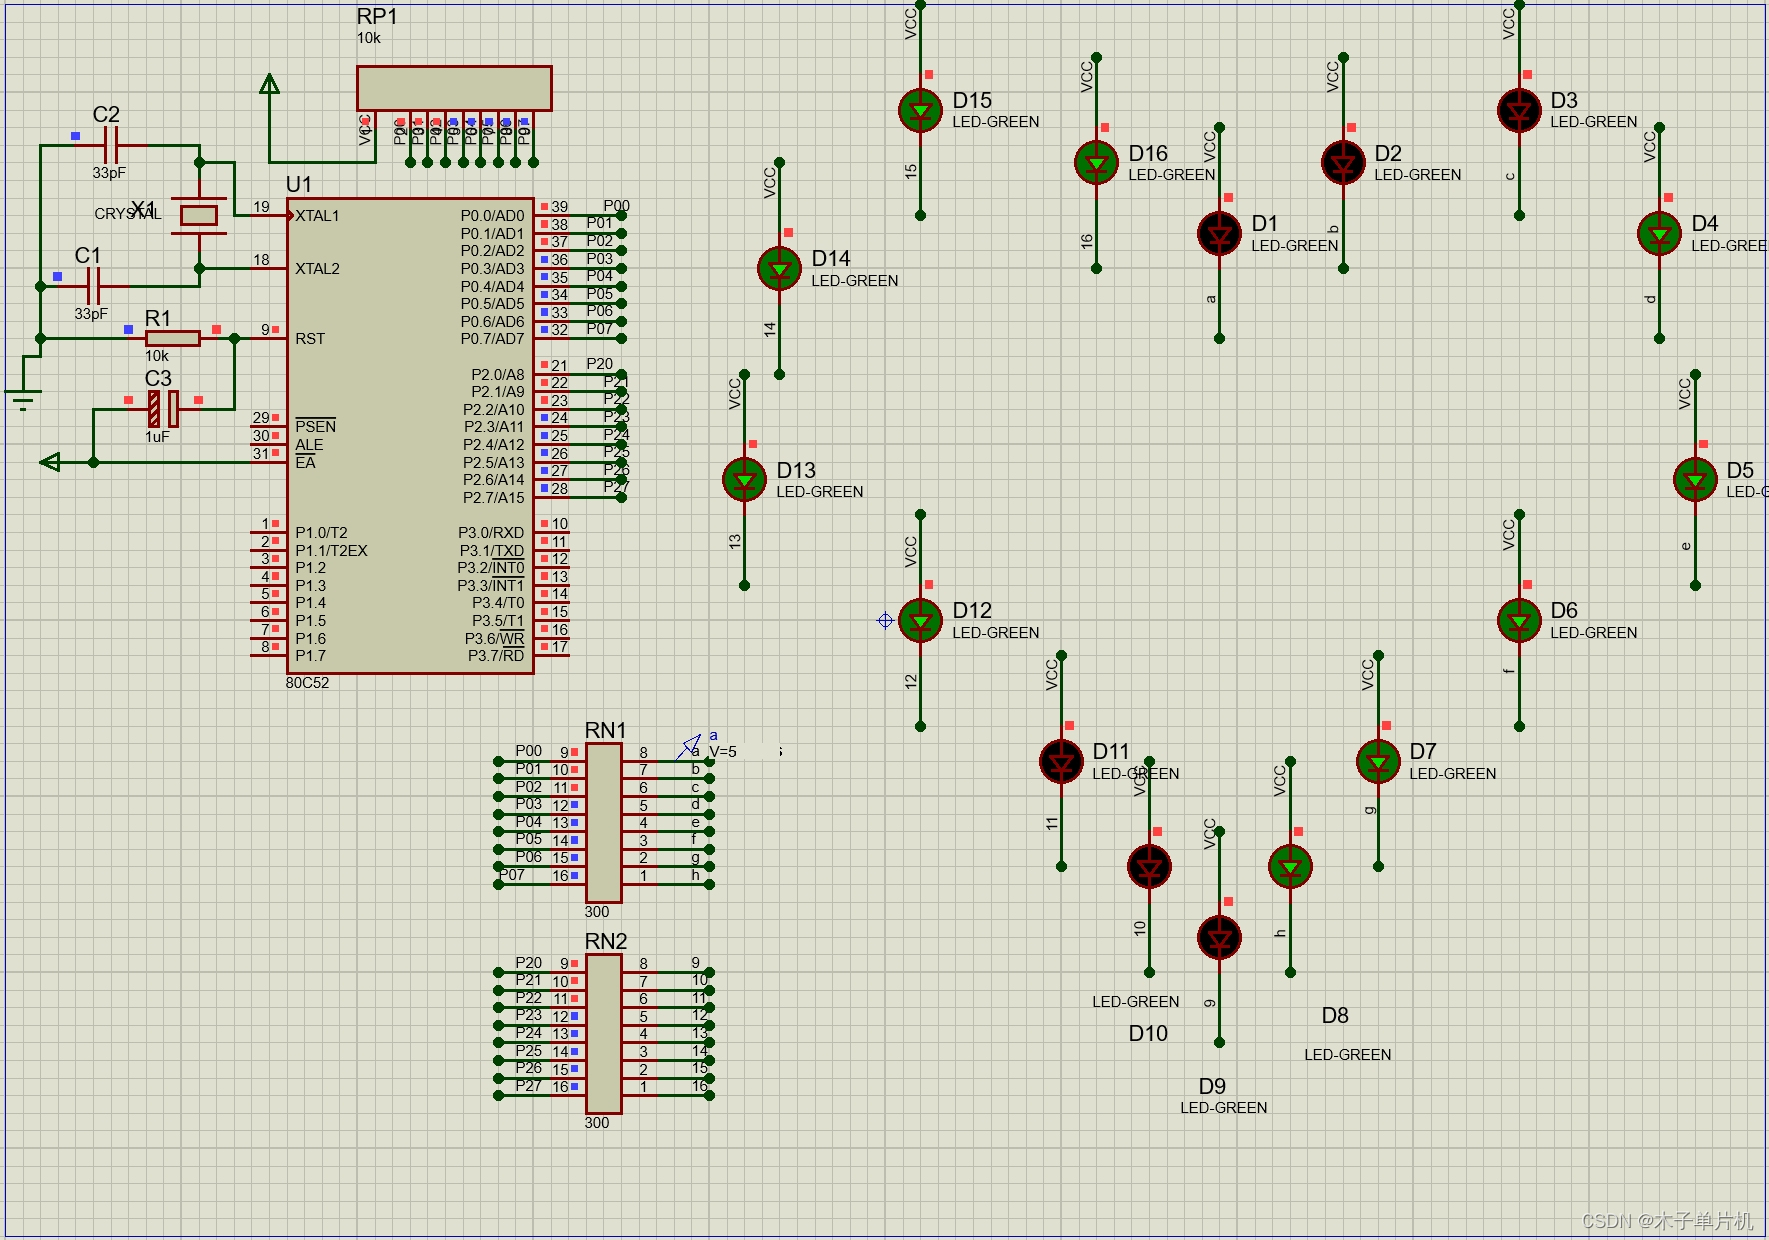Select the D6 LED symbol
Screen dimensions: 1769x1240
pos(1519,621)
